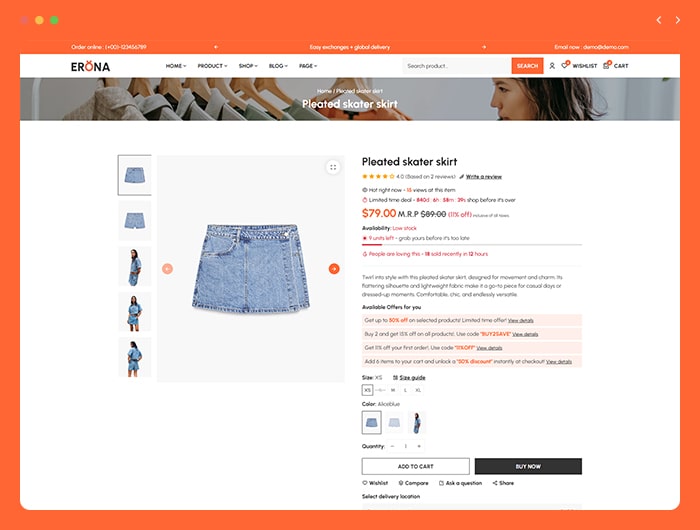Expand the PRODUCT menu dropdown

[212, 66]
